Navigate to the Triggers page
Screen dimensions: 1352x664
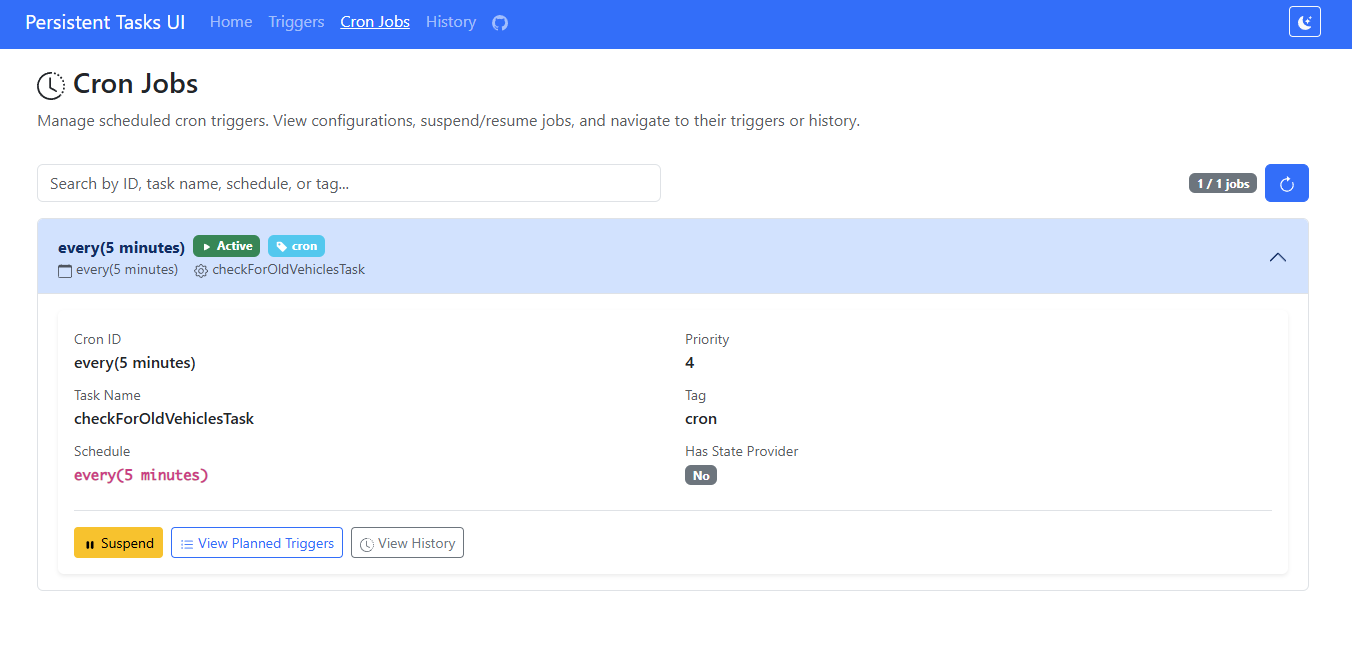coord(296,22)
